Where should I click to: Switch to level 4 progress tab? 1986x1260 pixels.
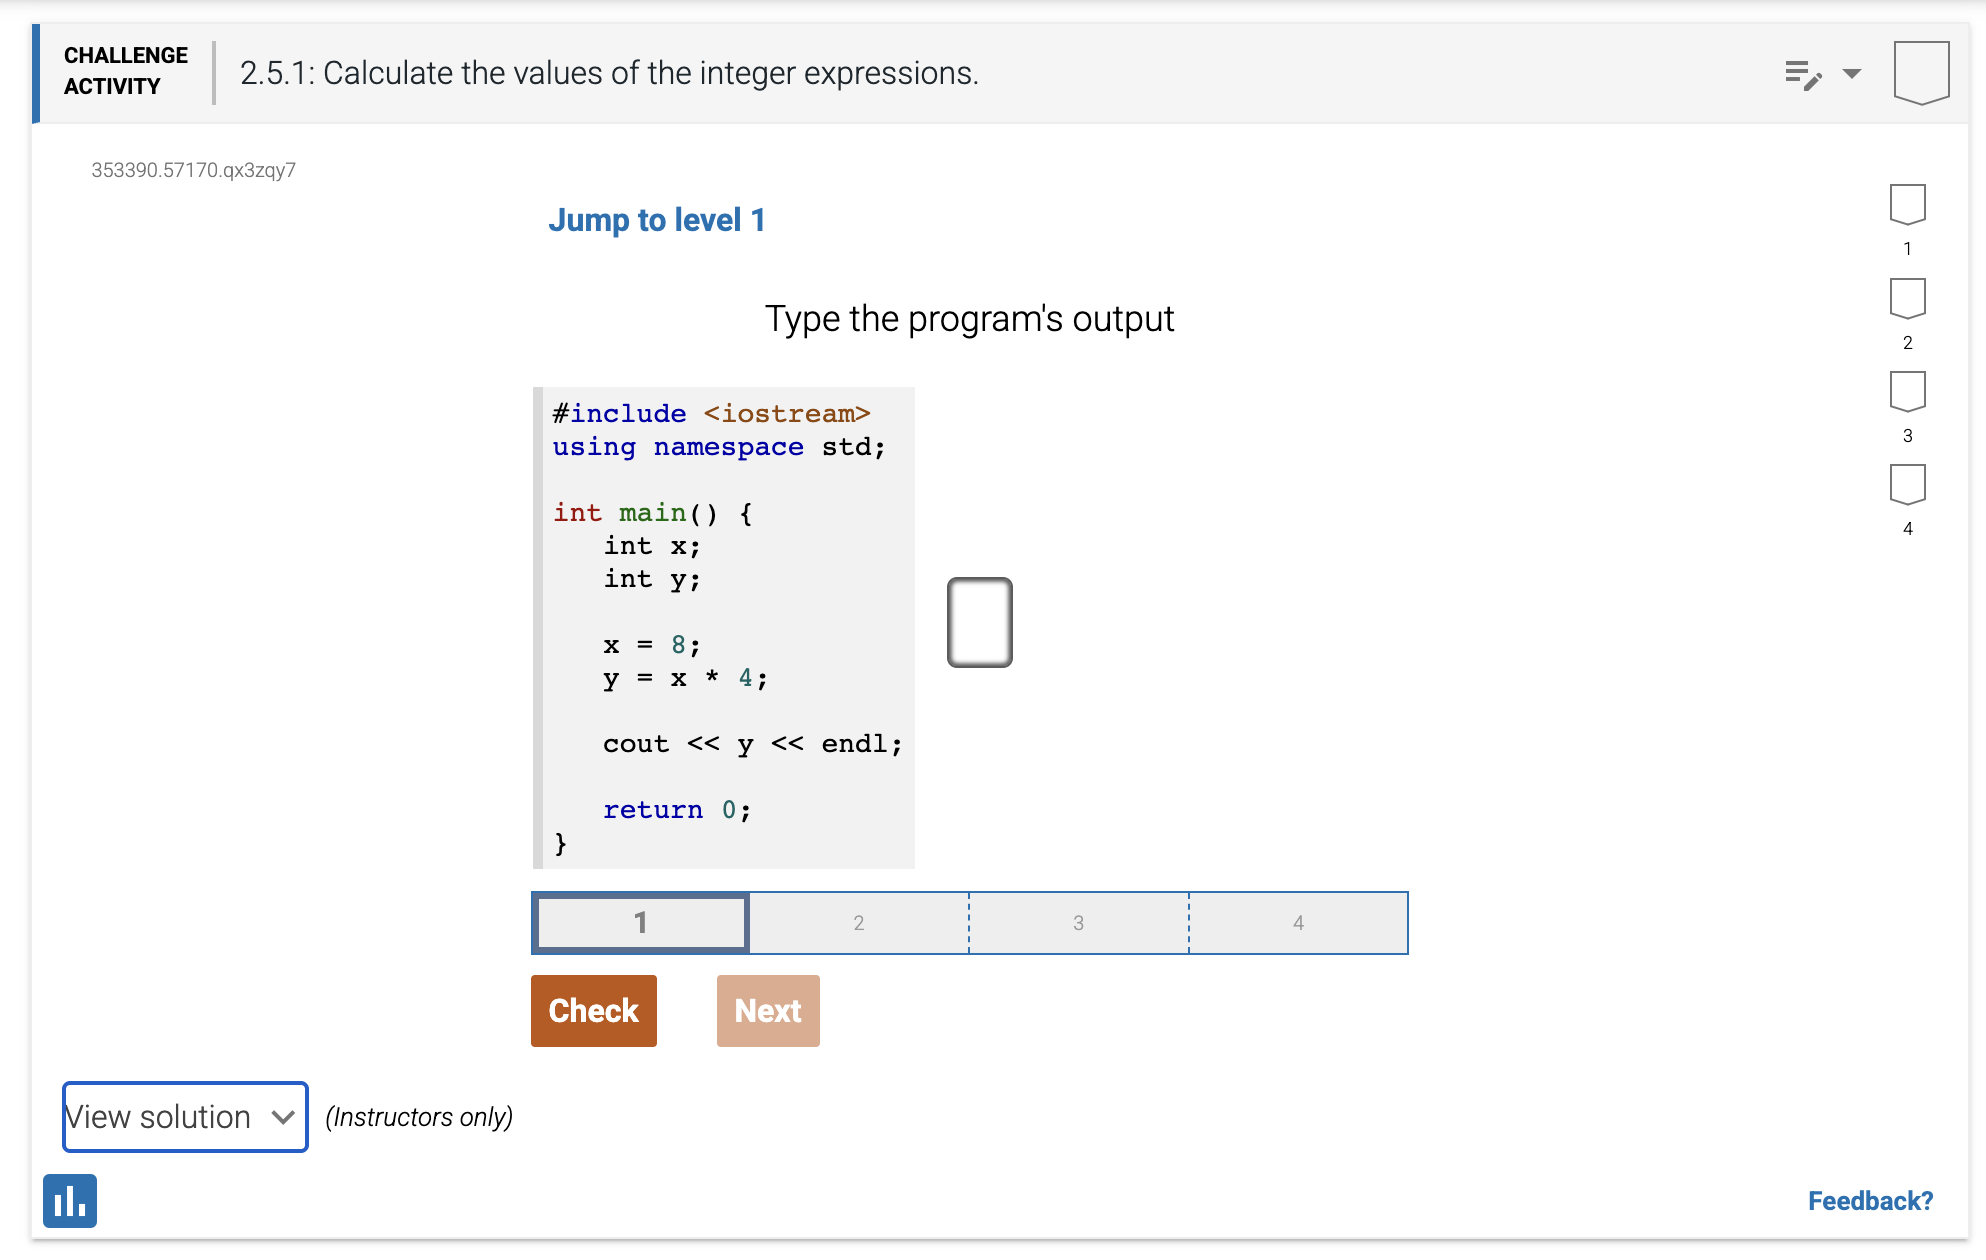[1298, 922]
